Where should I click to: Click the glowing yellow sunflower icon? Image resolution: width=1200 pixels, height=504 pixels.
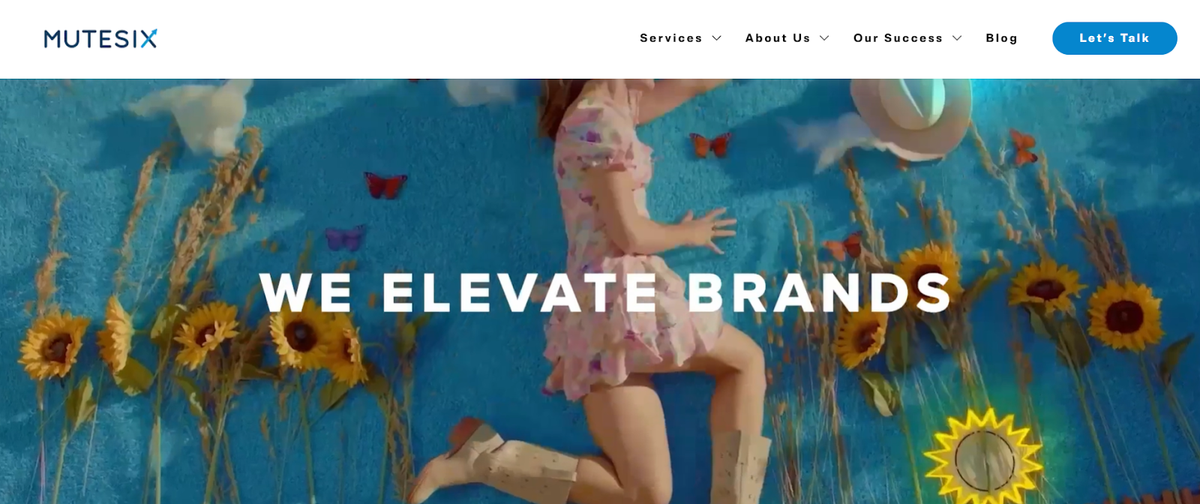[x=983, y=456]
